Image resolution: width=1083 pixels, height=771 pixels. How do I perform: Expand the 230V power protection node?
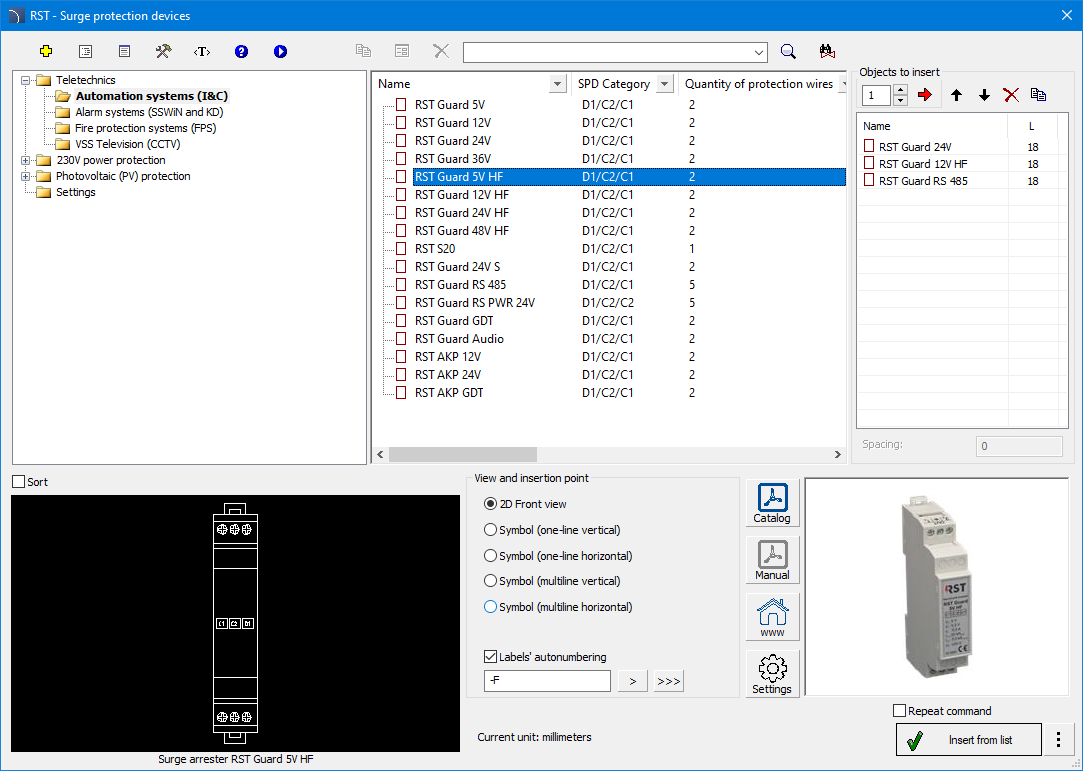(26, 160)
